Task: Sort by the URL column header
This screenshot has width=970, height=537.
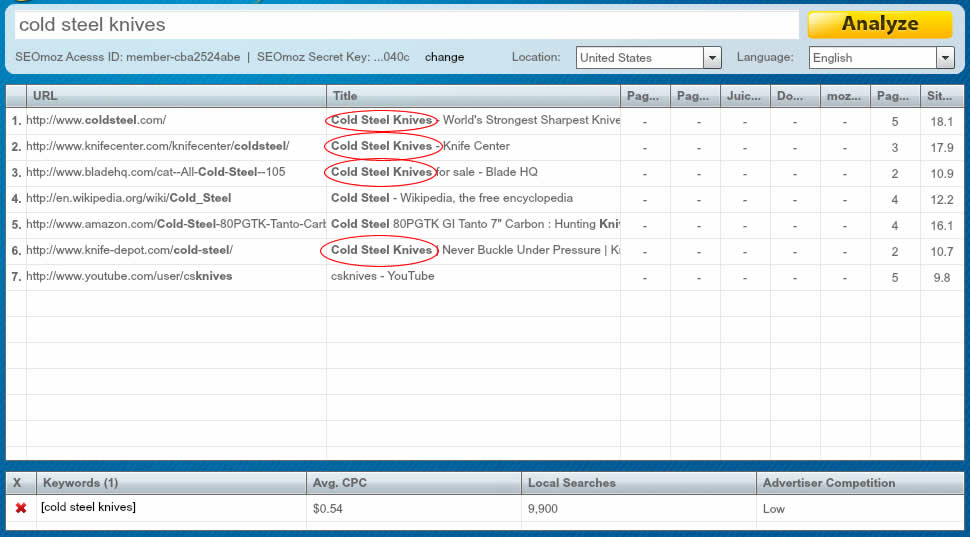Action: point(176,96)
